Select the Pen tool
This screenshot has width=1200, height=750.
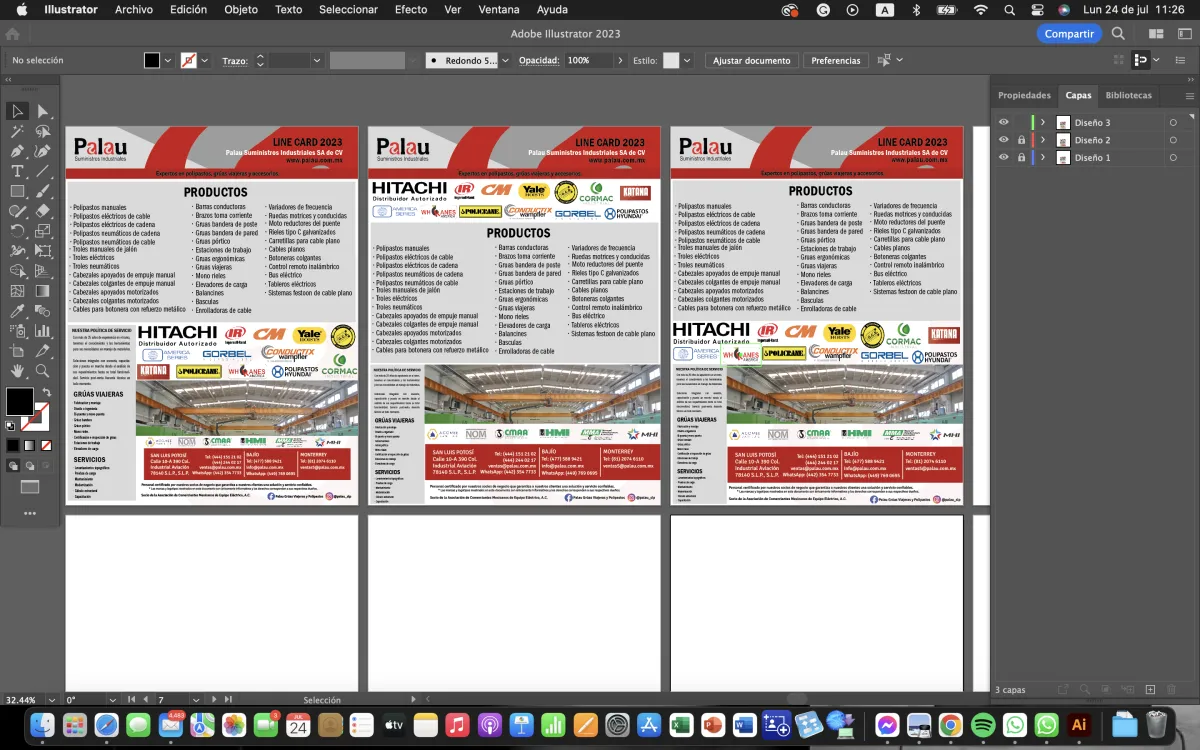point(17,151)
